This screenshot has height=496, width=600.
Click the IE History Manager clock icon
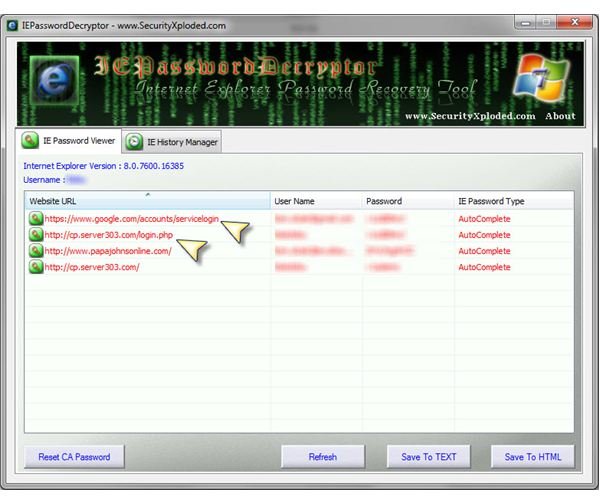(134, 142)
